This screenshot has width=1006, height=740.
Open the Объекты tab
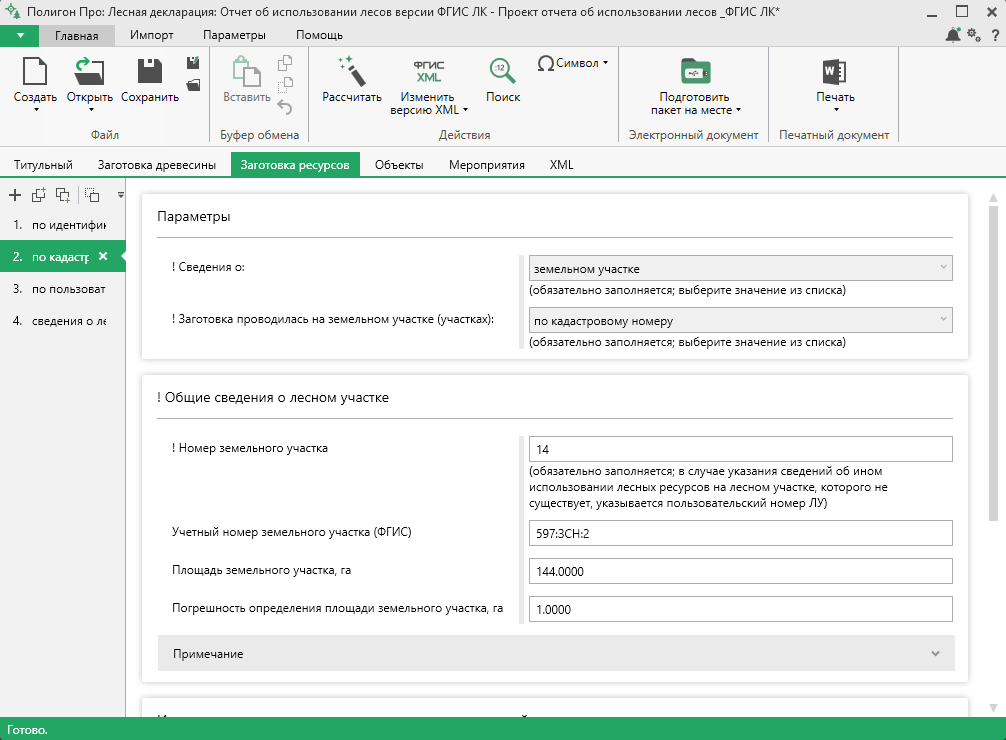click(399, 164)
